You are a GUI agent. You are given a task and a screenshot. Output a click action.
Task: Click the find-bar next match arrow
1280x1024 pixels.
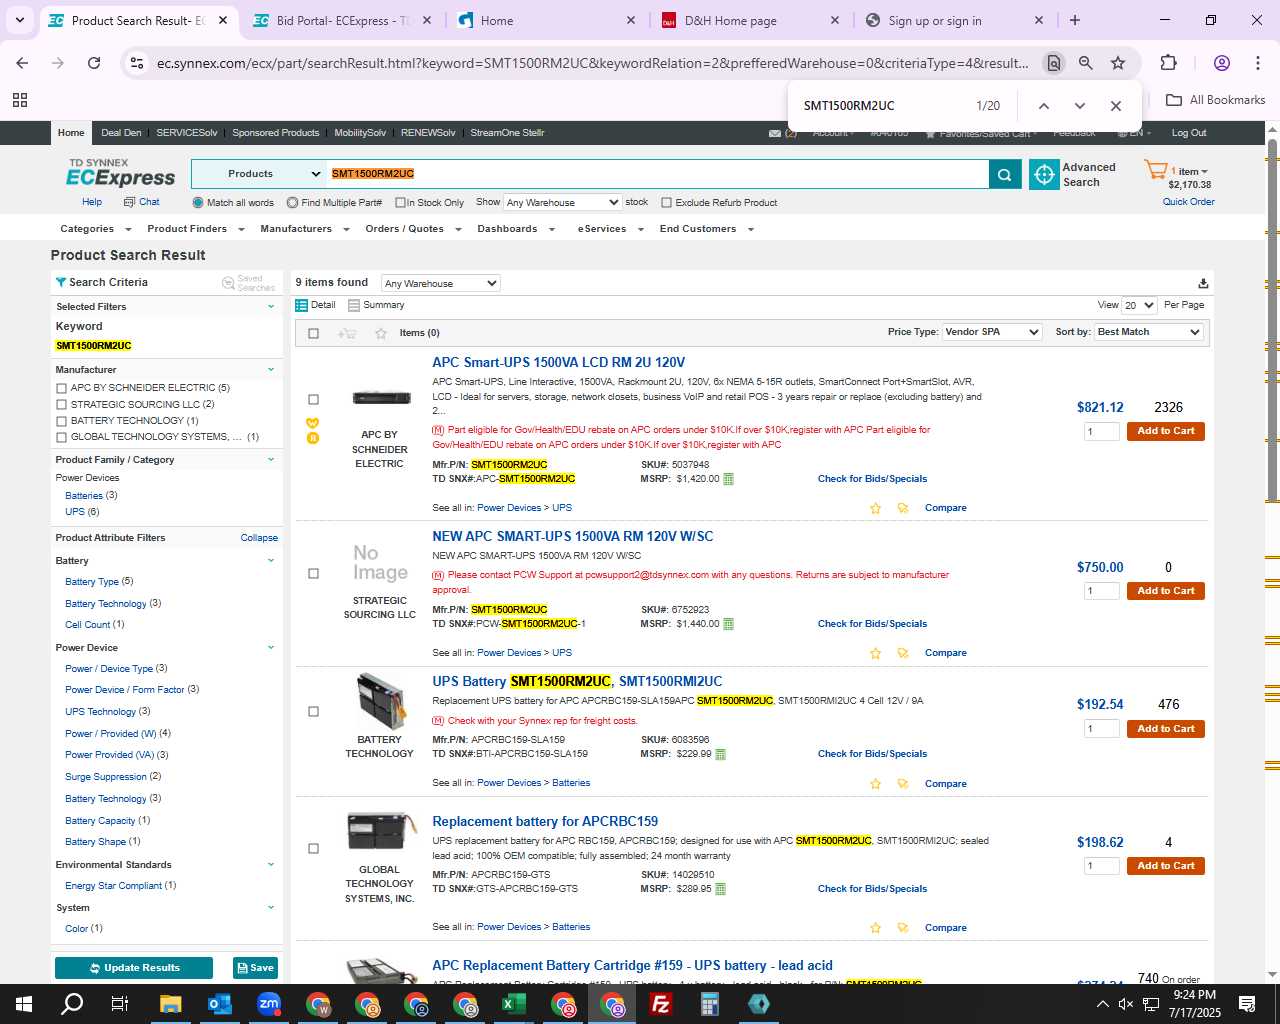point(1079,106)
